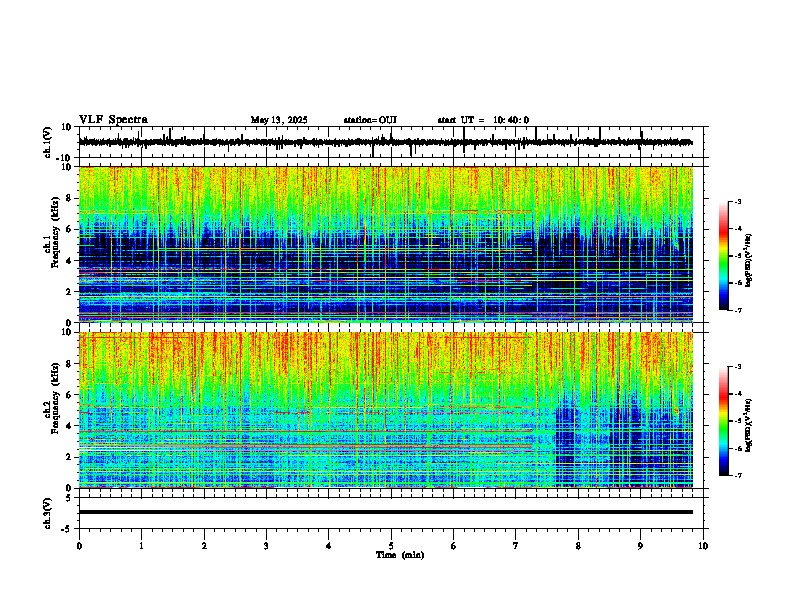Click the 'May 13, 2025' date label

(279, 120)
